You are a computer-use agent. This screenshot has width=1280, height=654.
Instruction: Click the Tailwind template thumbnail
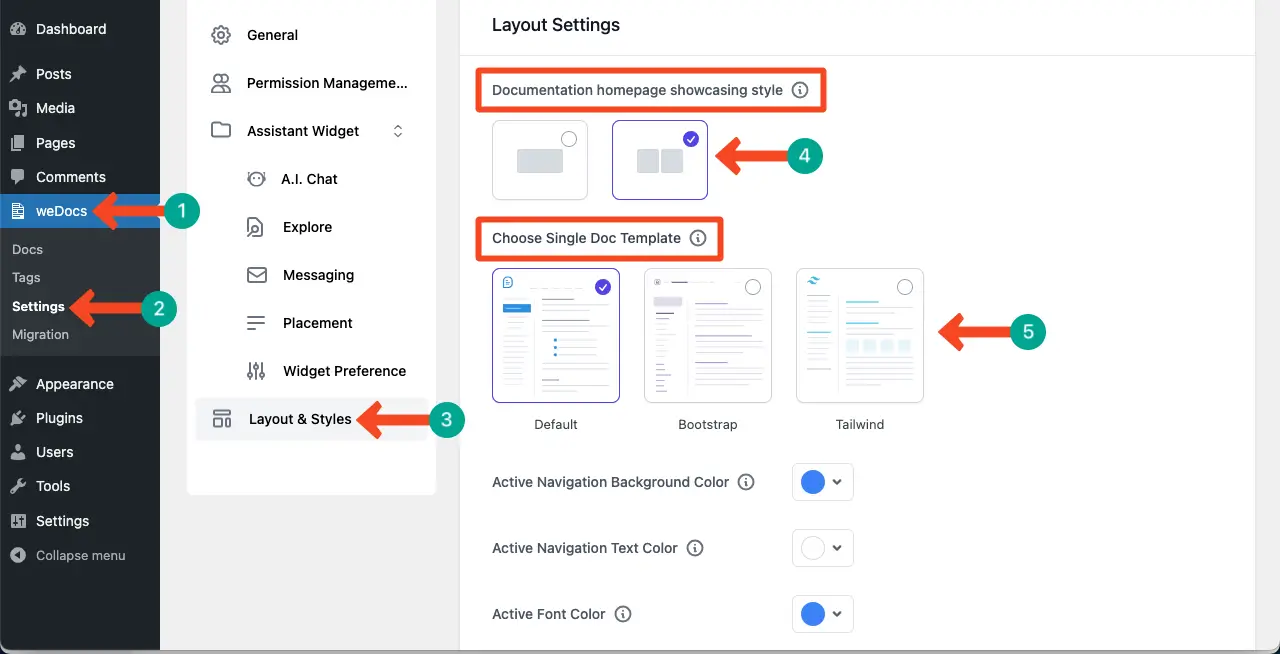point(860,335)
